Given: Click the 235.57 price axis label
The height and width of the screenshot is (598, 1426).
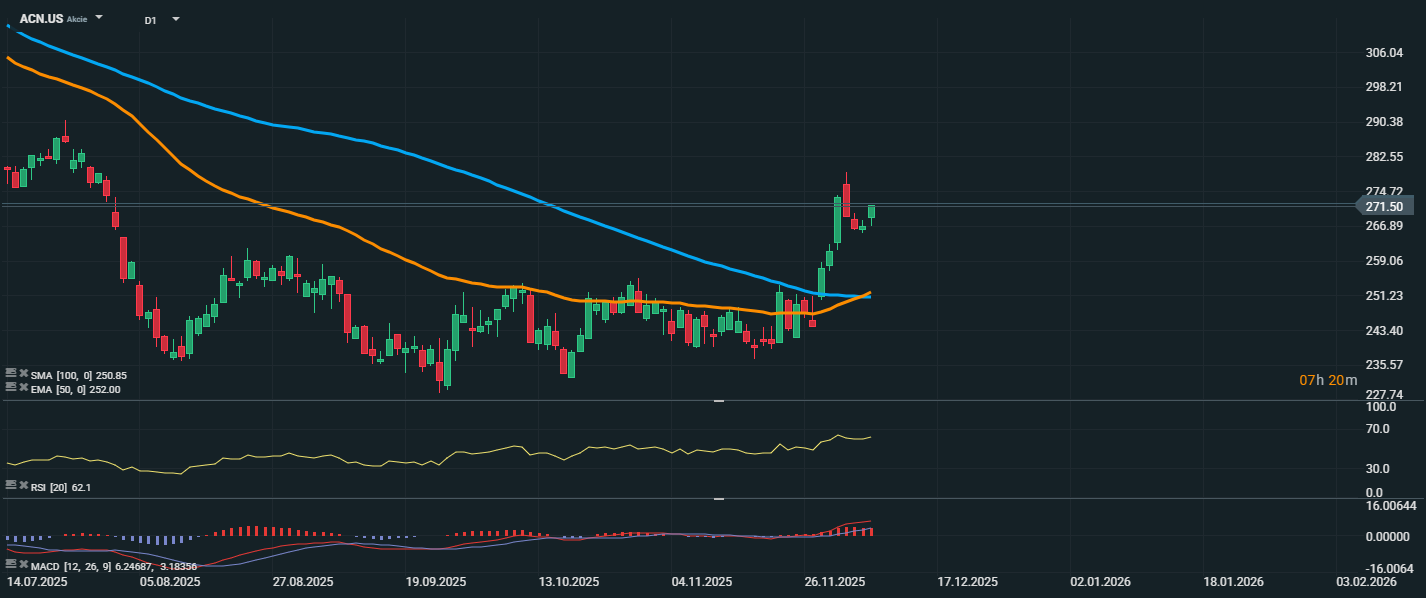Looking at the screenshot, I should [x=1384, y=365].
